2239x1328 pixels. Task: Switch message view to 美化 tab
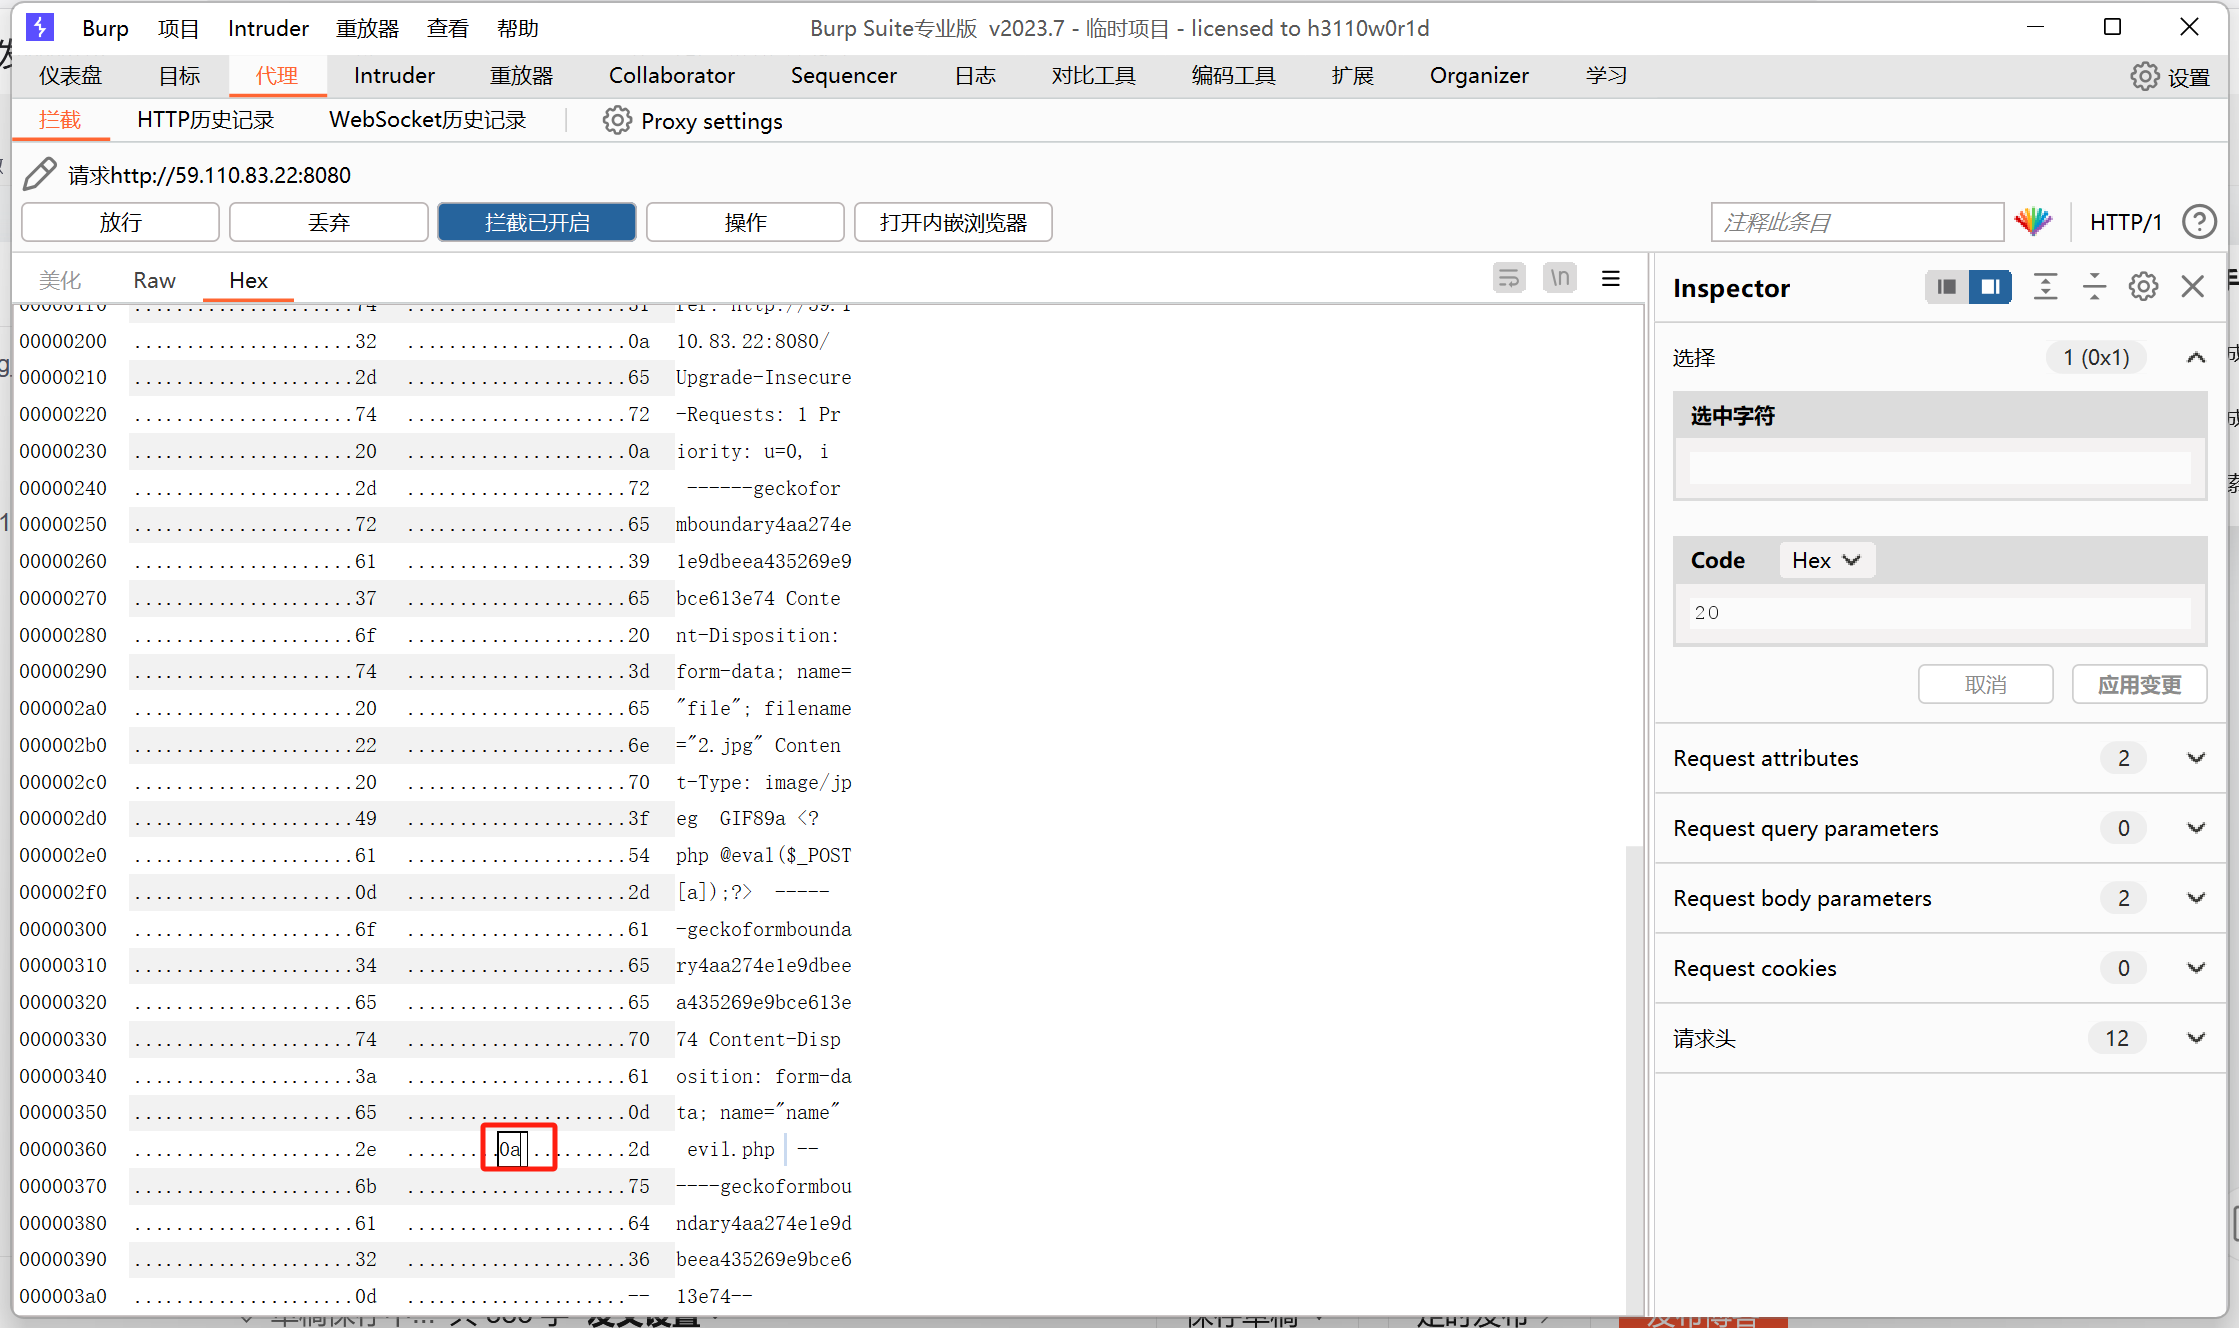[x=60, y=280]
